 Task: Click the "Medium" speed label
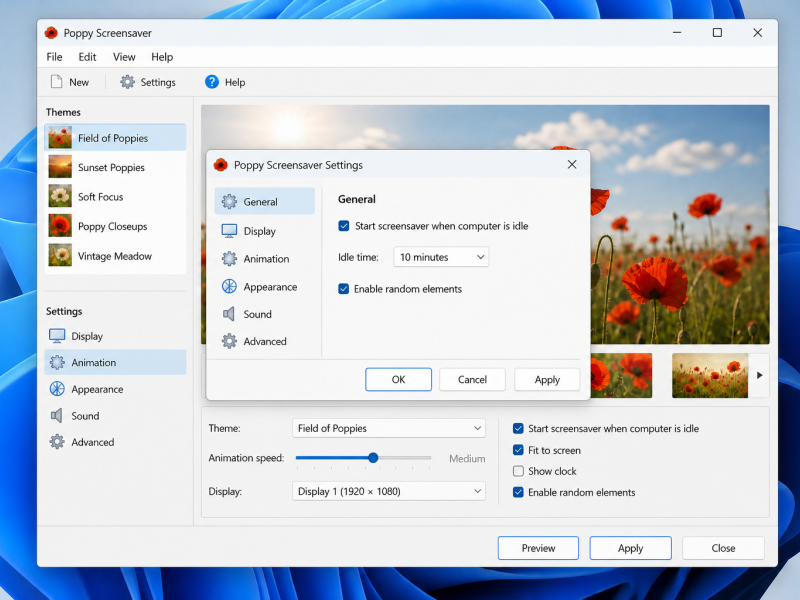(467, 458)
